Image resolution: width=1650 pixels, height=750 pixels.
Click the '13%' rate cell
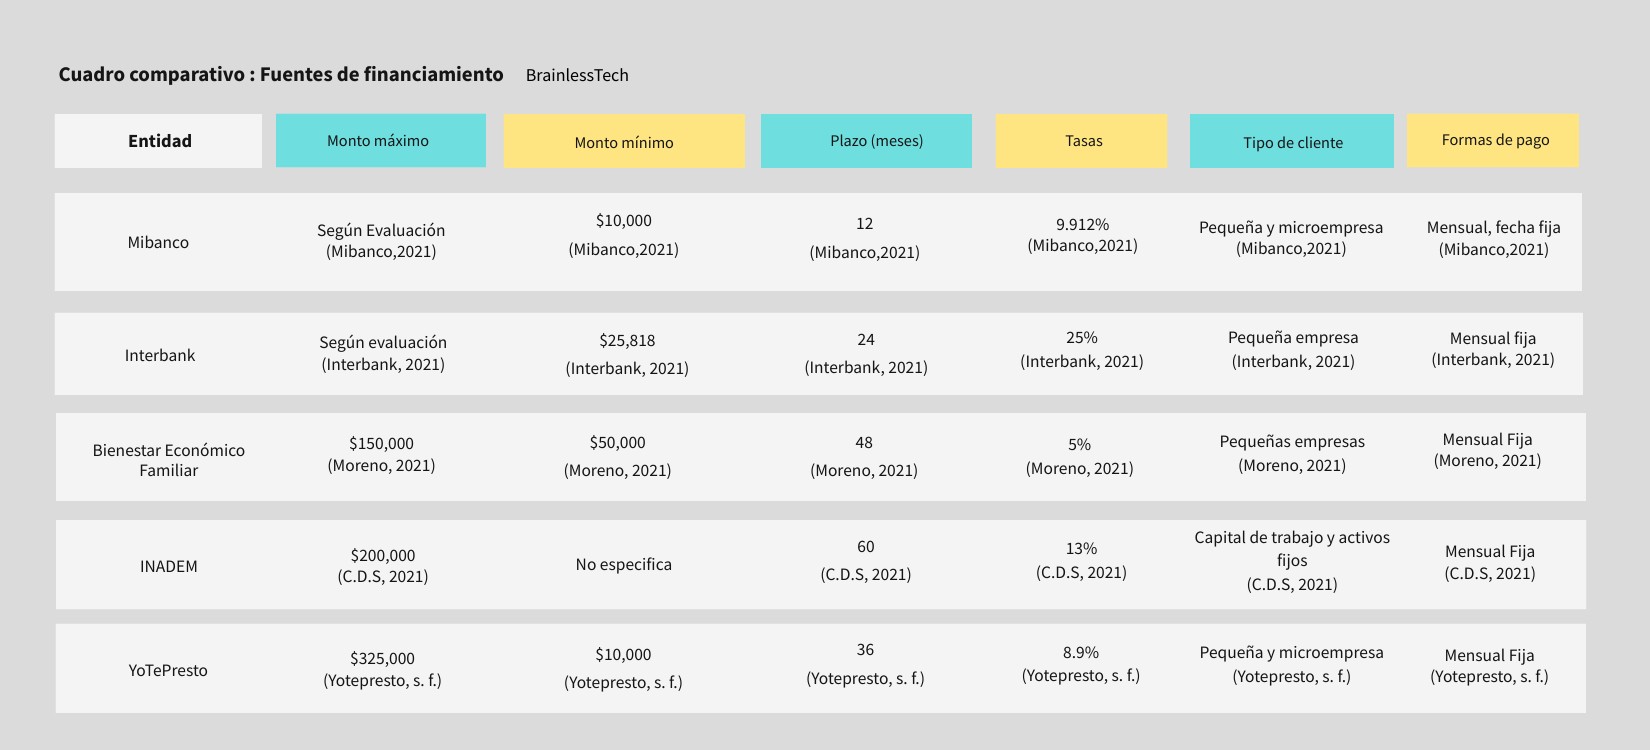1081,549
